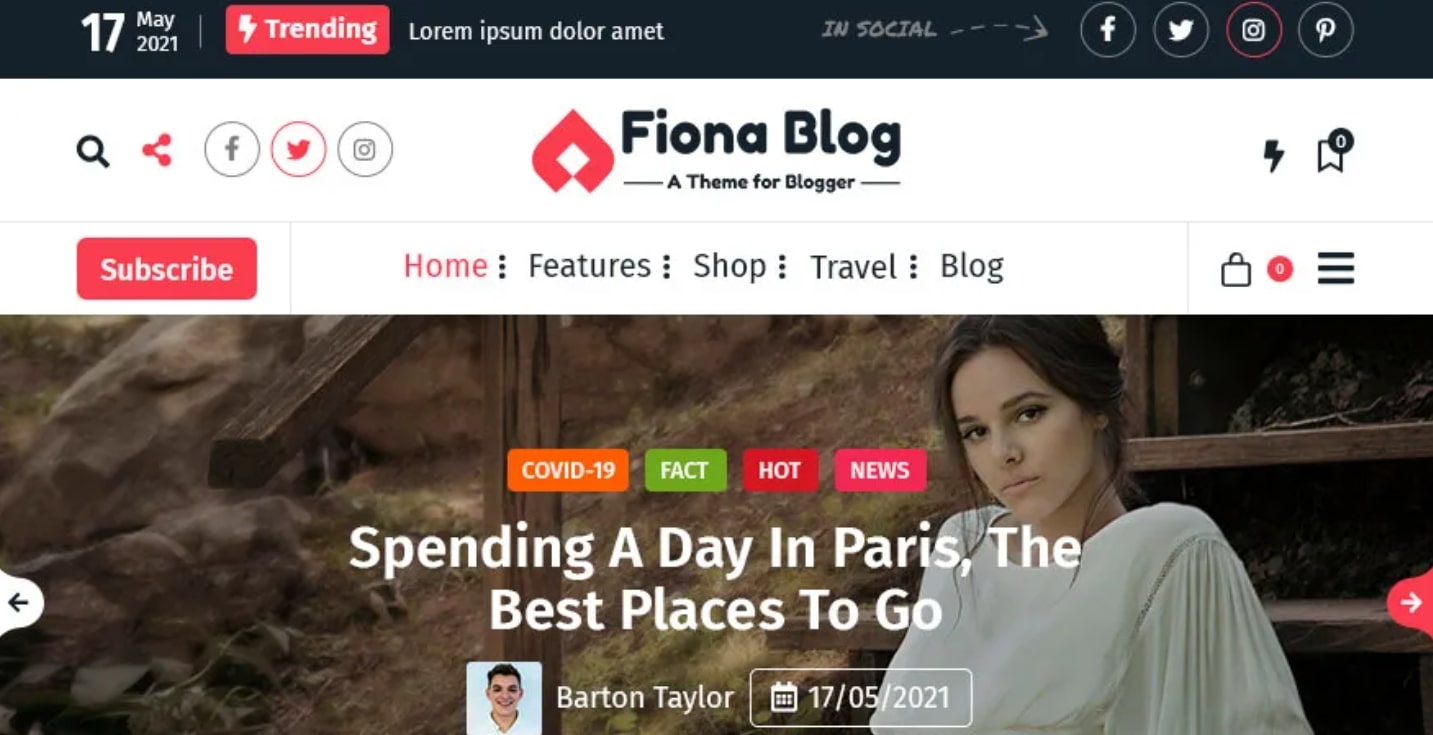The width and height of the screenshot is (1433, 735).
Task: Select the Home menu item
Action: [x=446, y=266]
